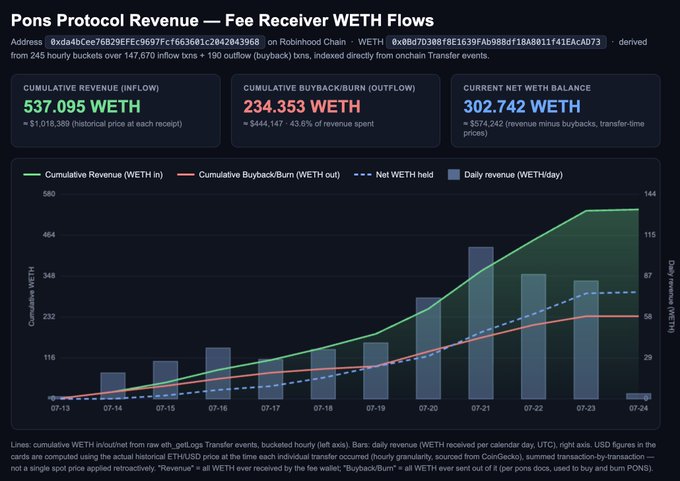Click the gray Daily revenue legend square
Screen dimensions: 680x481
(454, 175)
